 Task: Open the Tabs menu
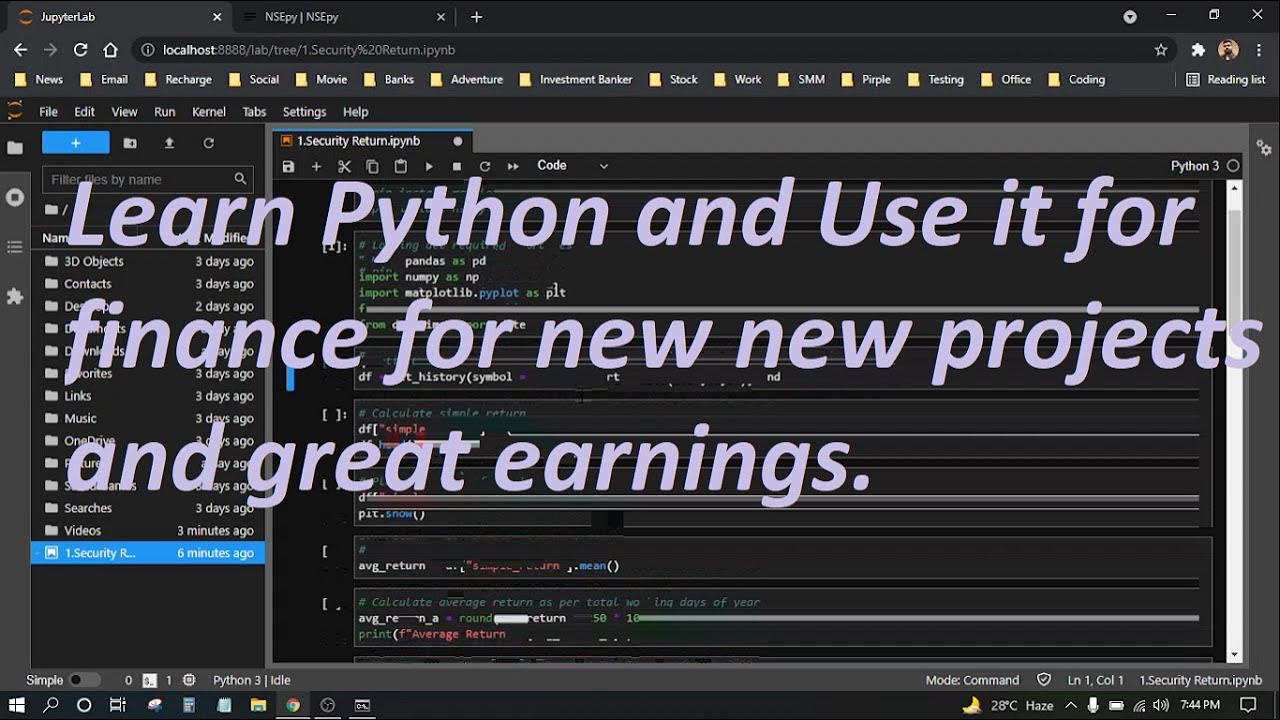coord(255,112)
